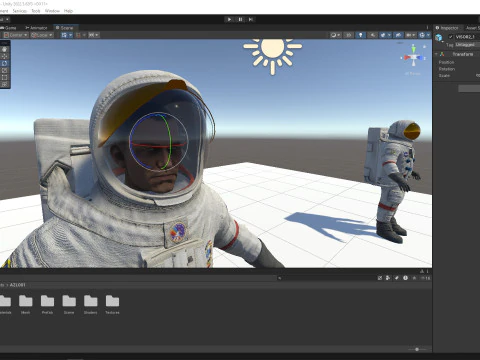The width and height of the screenshot is (480, 360).
Task: Click the red X axis on the orientation gizmo
Action: coord(407,58)
